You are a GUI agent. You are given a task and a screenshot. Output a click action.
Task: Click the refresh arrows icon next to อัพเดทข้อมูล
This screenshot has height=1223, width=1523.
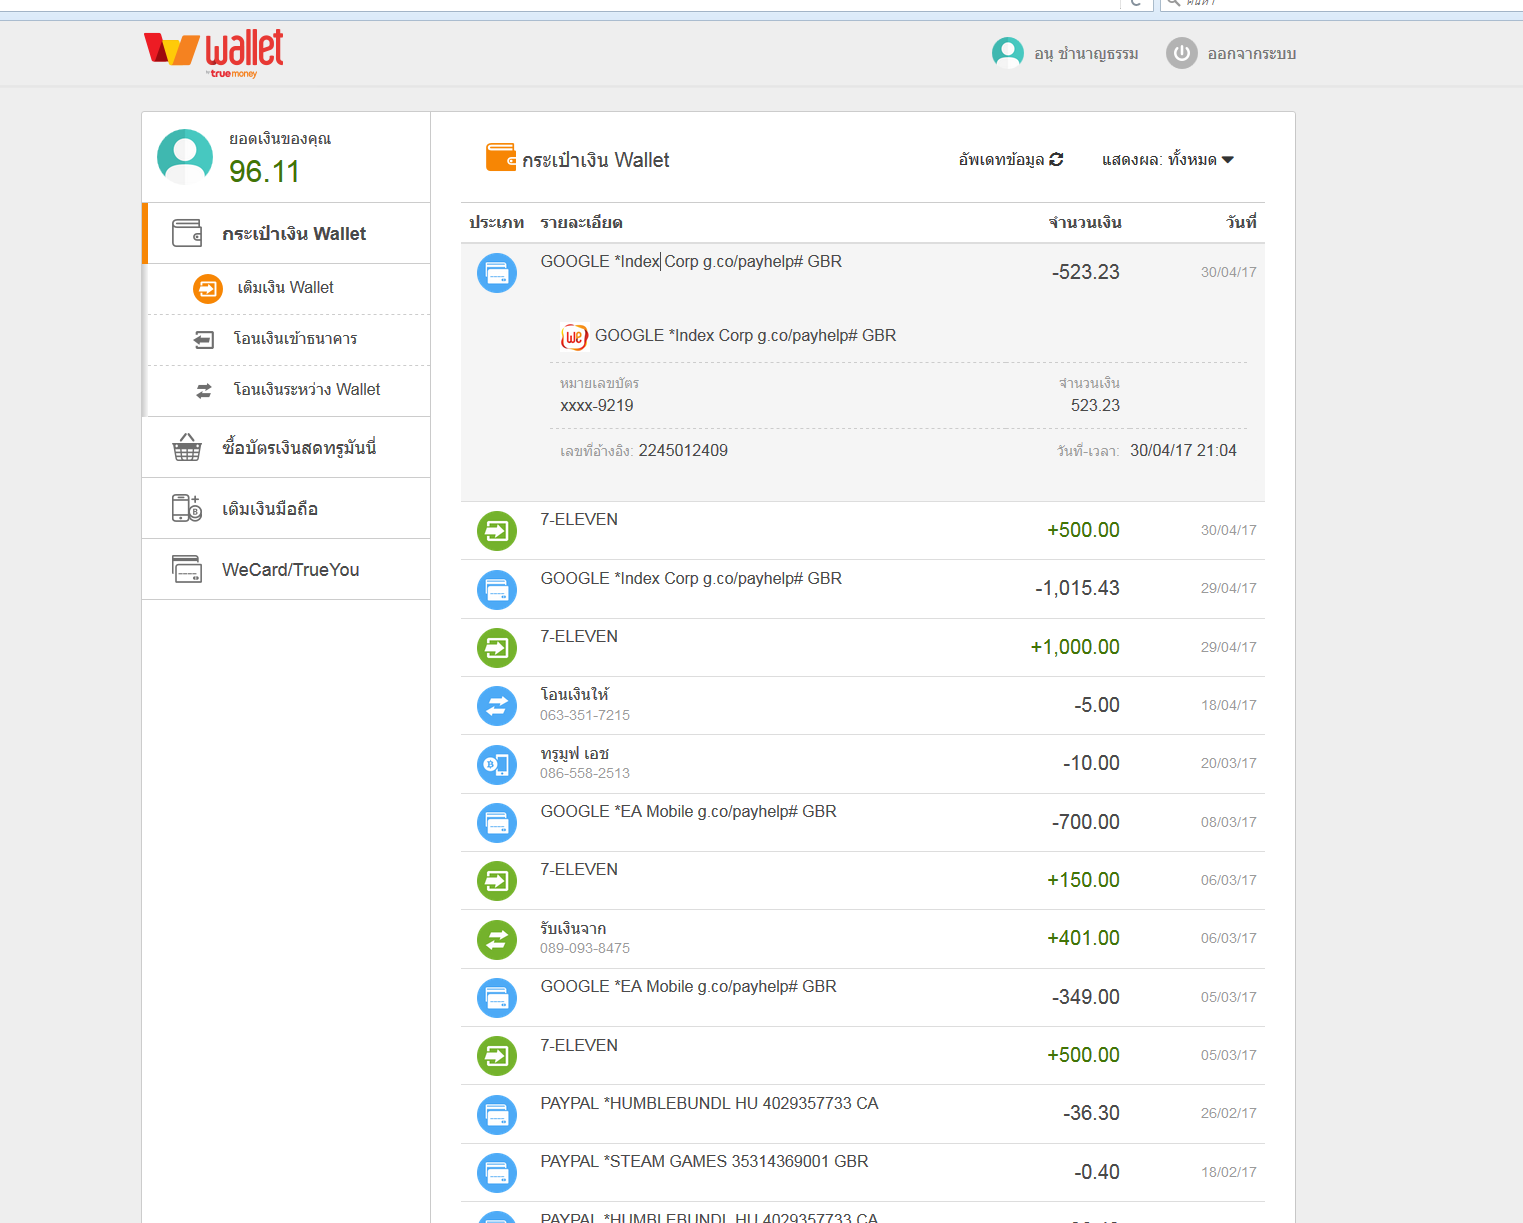coord(1056,159)
